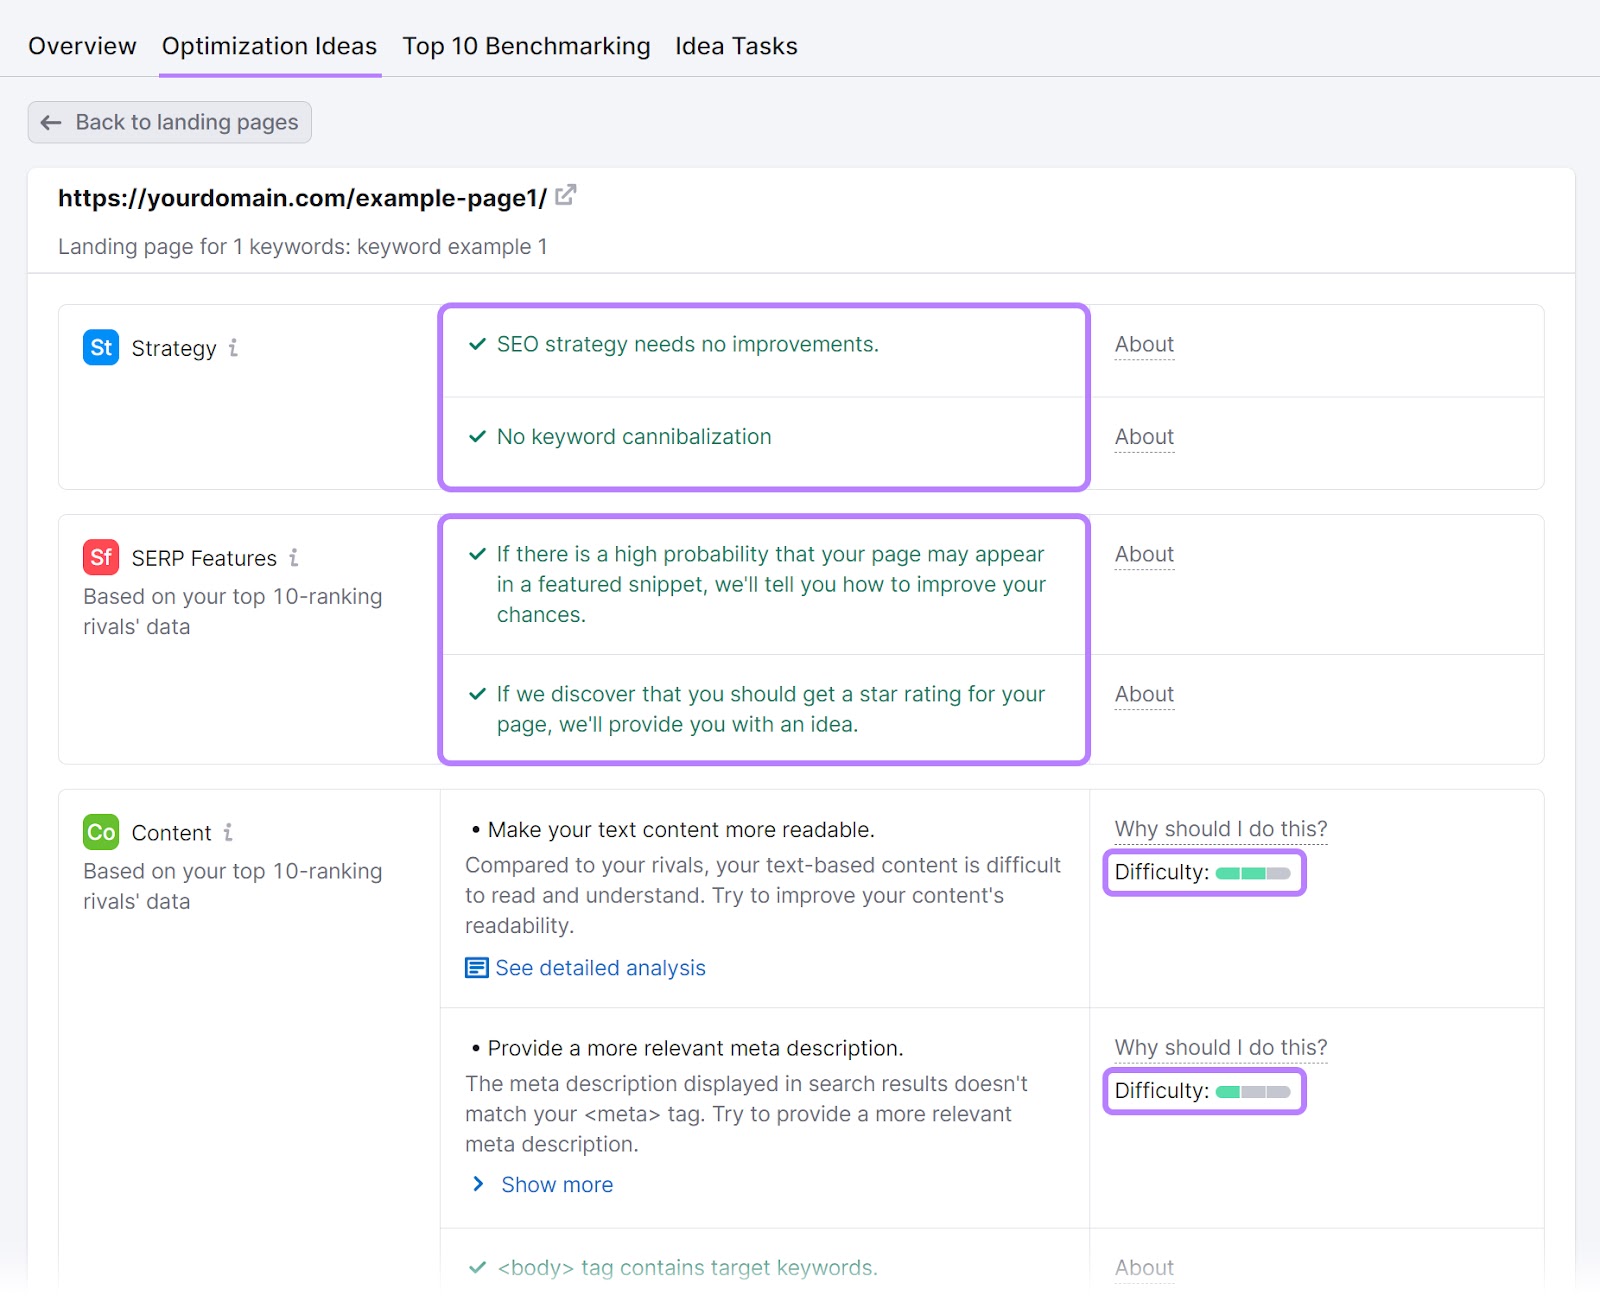Image resolution: width=1600 pixels, height=1308 pixels.
Task: Open the Top 10 Benchmarking tab
Action: point(526,46)
